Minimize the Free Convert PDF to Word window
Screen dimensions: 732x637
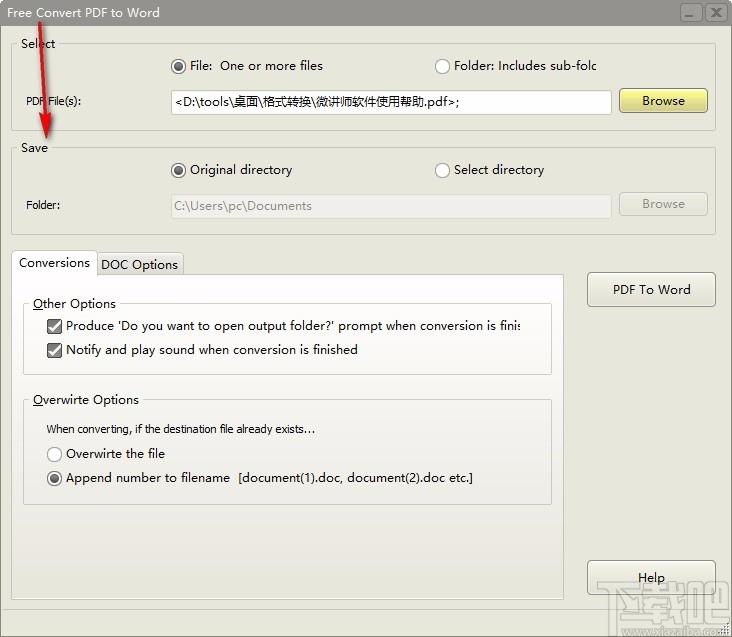[690, 13]
